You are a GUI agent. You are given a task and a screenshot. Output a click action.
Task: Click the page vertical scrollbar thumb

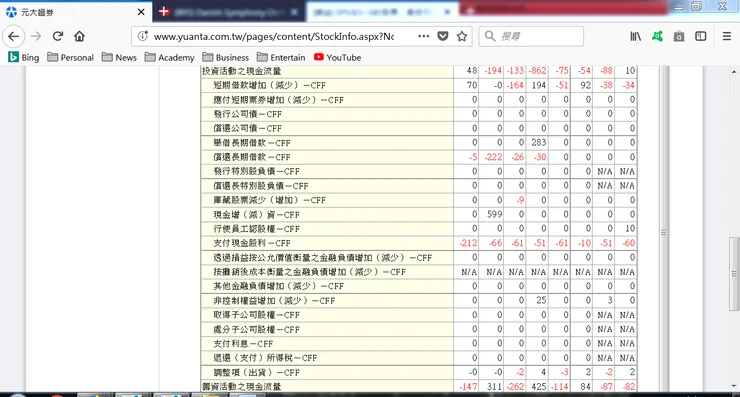coord(733,274)
